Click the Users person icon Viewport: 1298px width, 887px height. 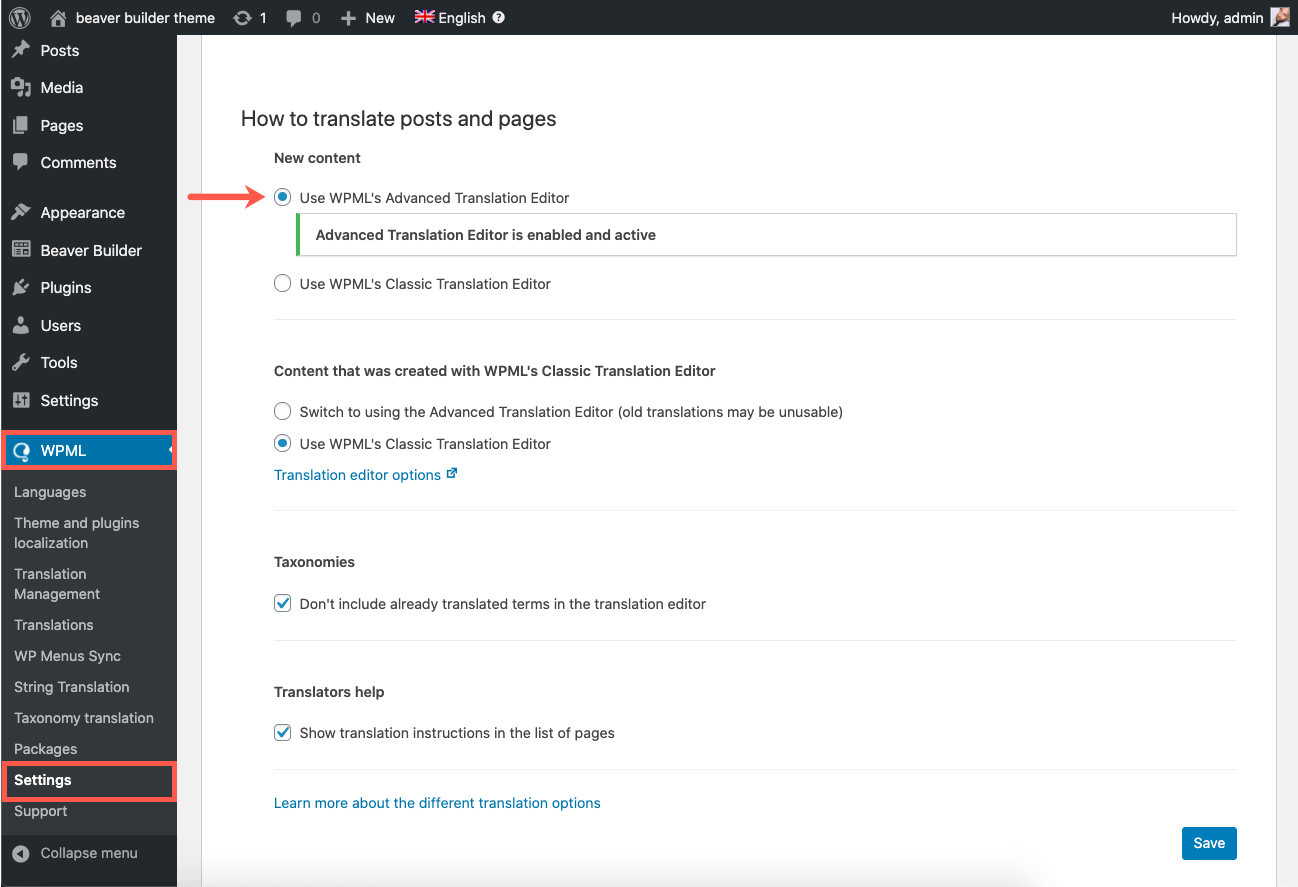point(21,325)
